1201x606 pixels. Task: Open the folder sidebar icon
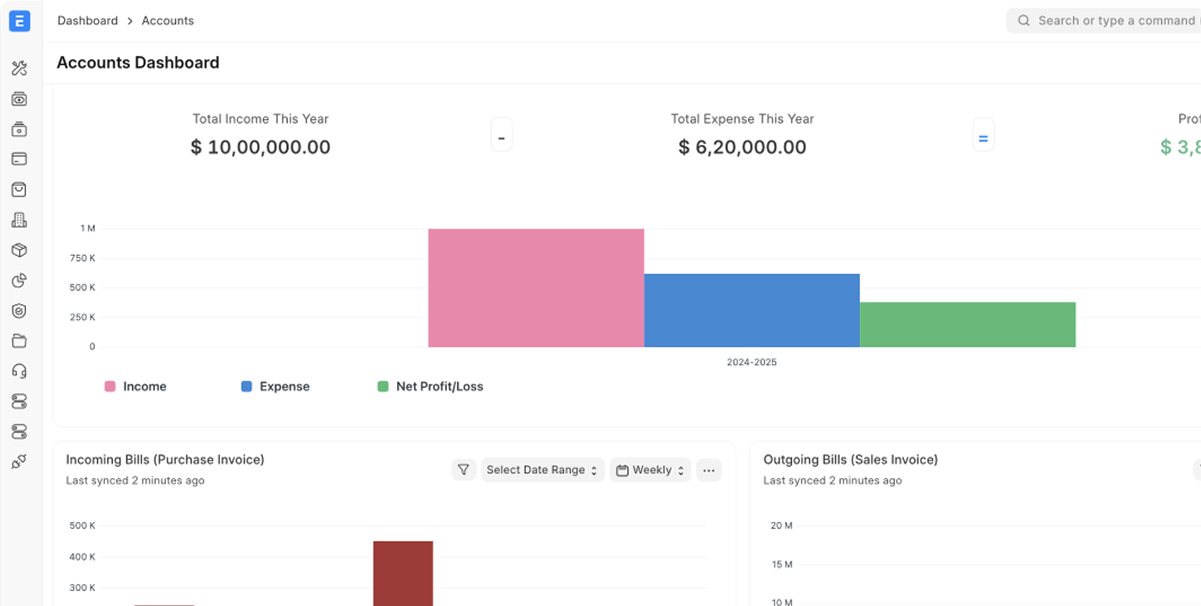click(19, 341)
